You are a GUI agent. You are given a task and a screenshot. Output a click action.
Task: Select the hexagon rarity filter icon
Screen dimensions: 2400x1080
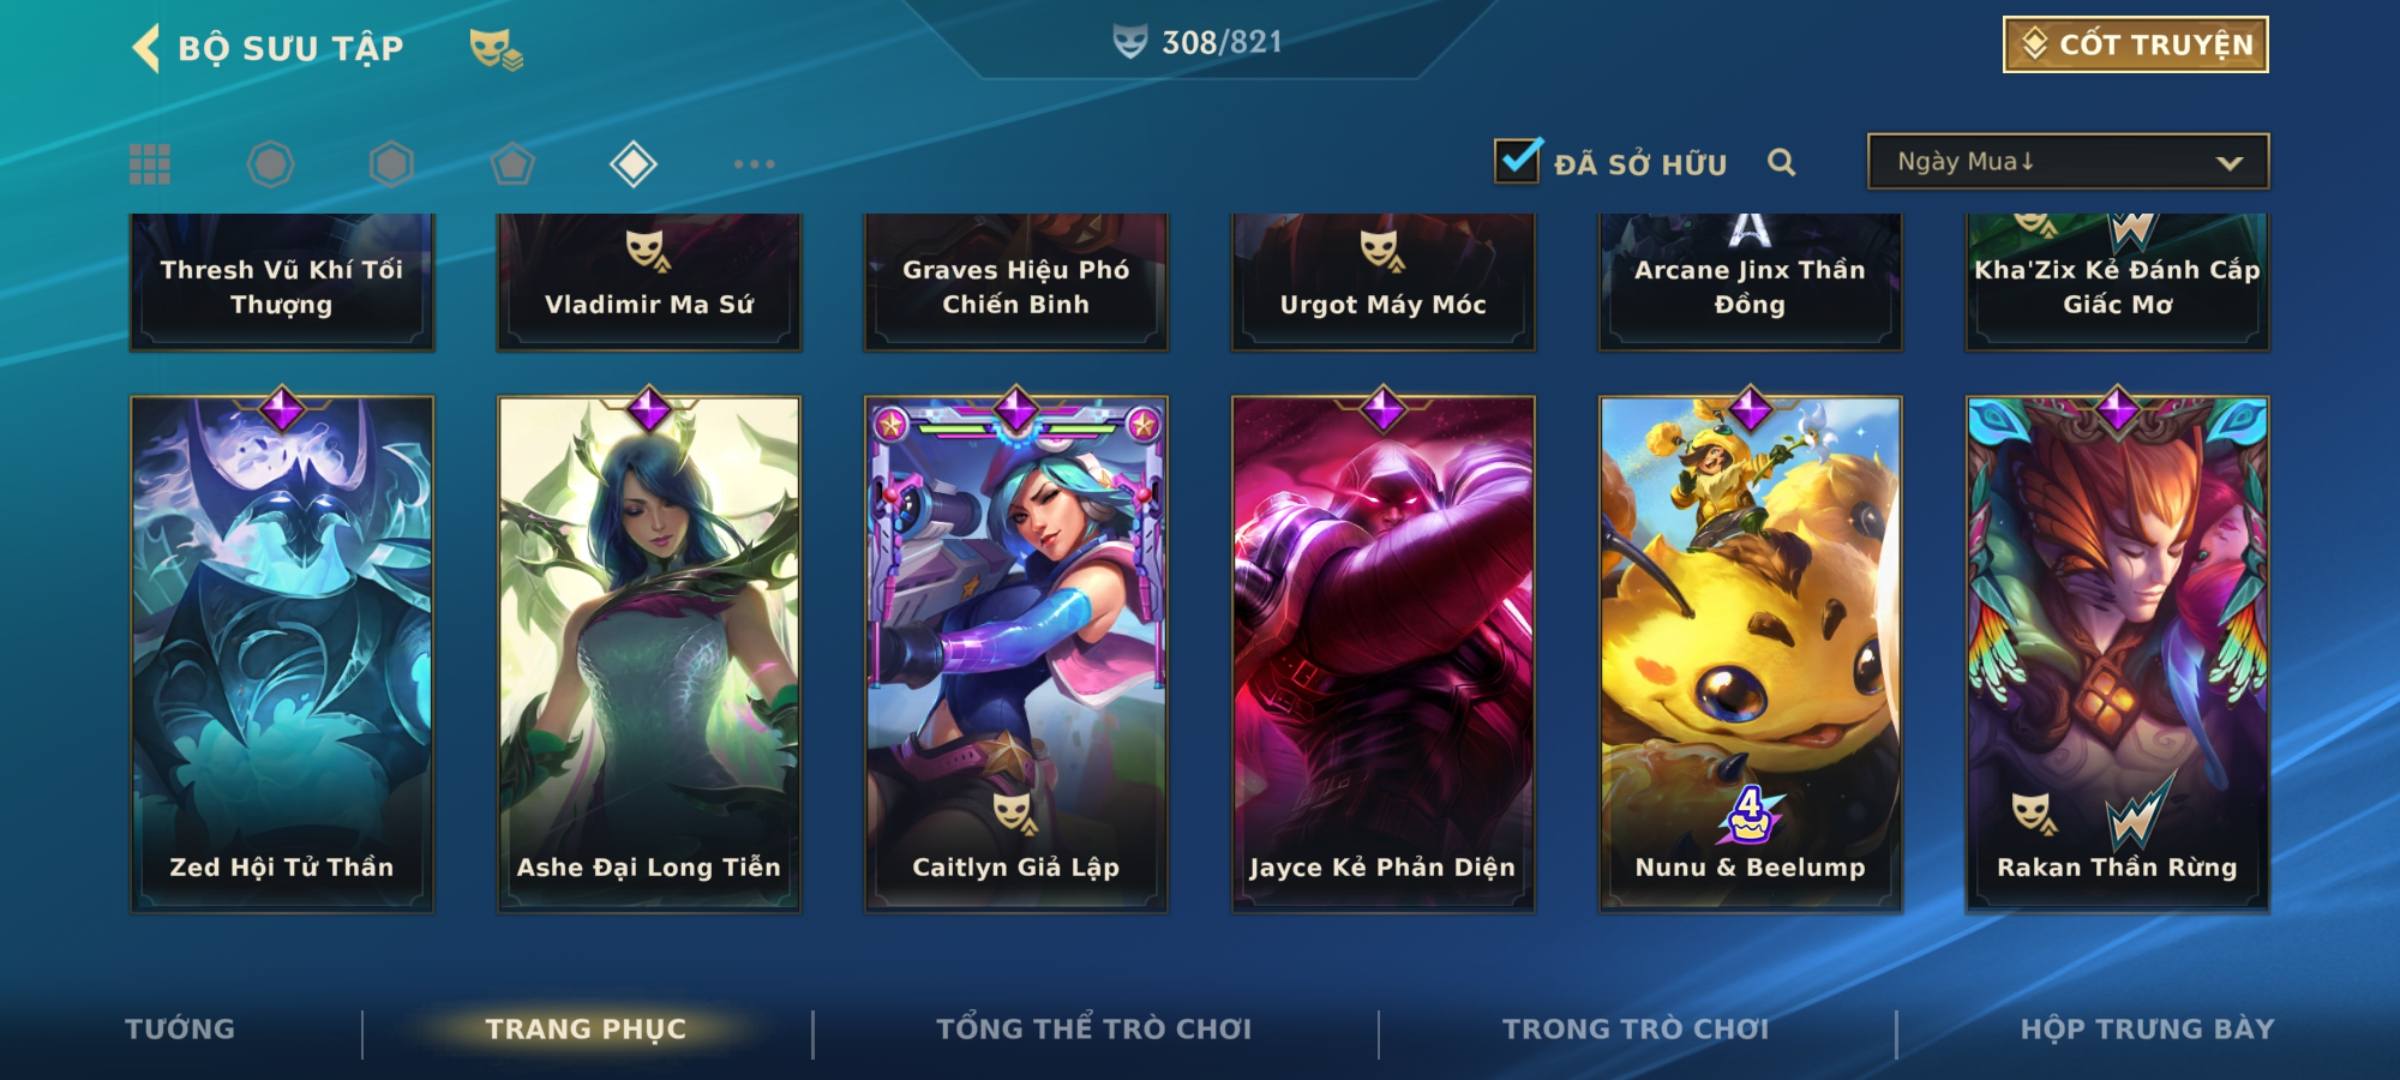pos(391,164)
